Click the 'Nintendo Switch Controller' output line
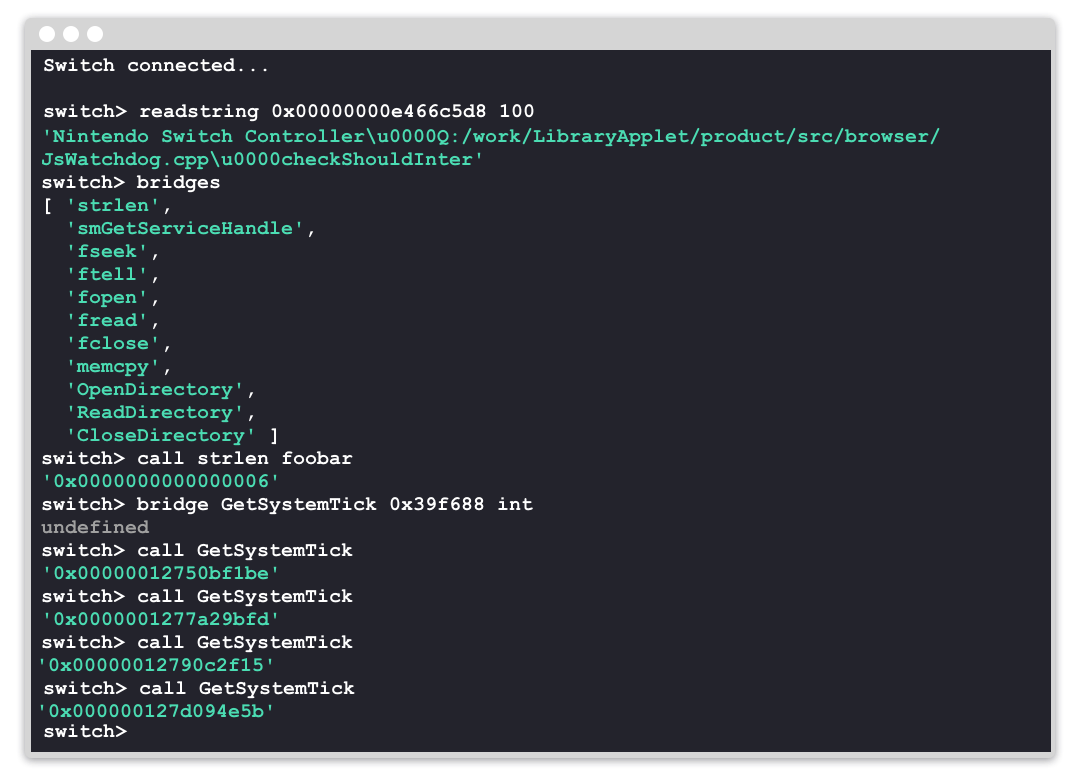The width and height of the screenshot is (1079, 775). pyautogui.click(x=491, y=136)
